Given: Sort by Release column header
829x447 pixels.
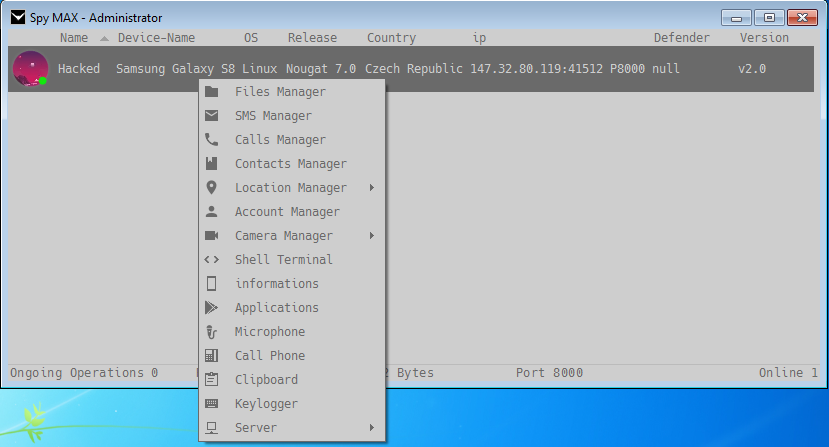Looking at the screenshot, I should tap(312, 38).
